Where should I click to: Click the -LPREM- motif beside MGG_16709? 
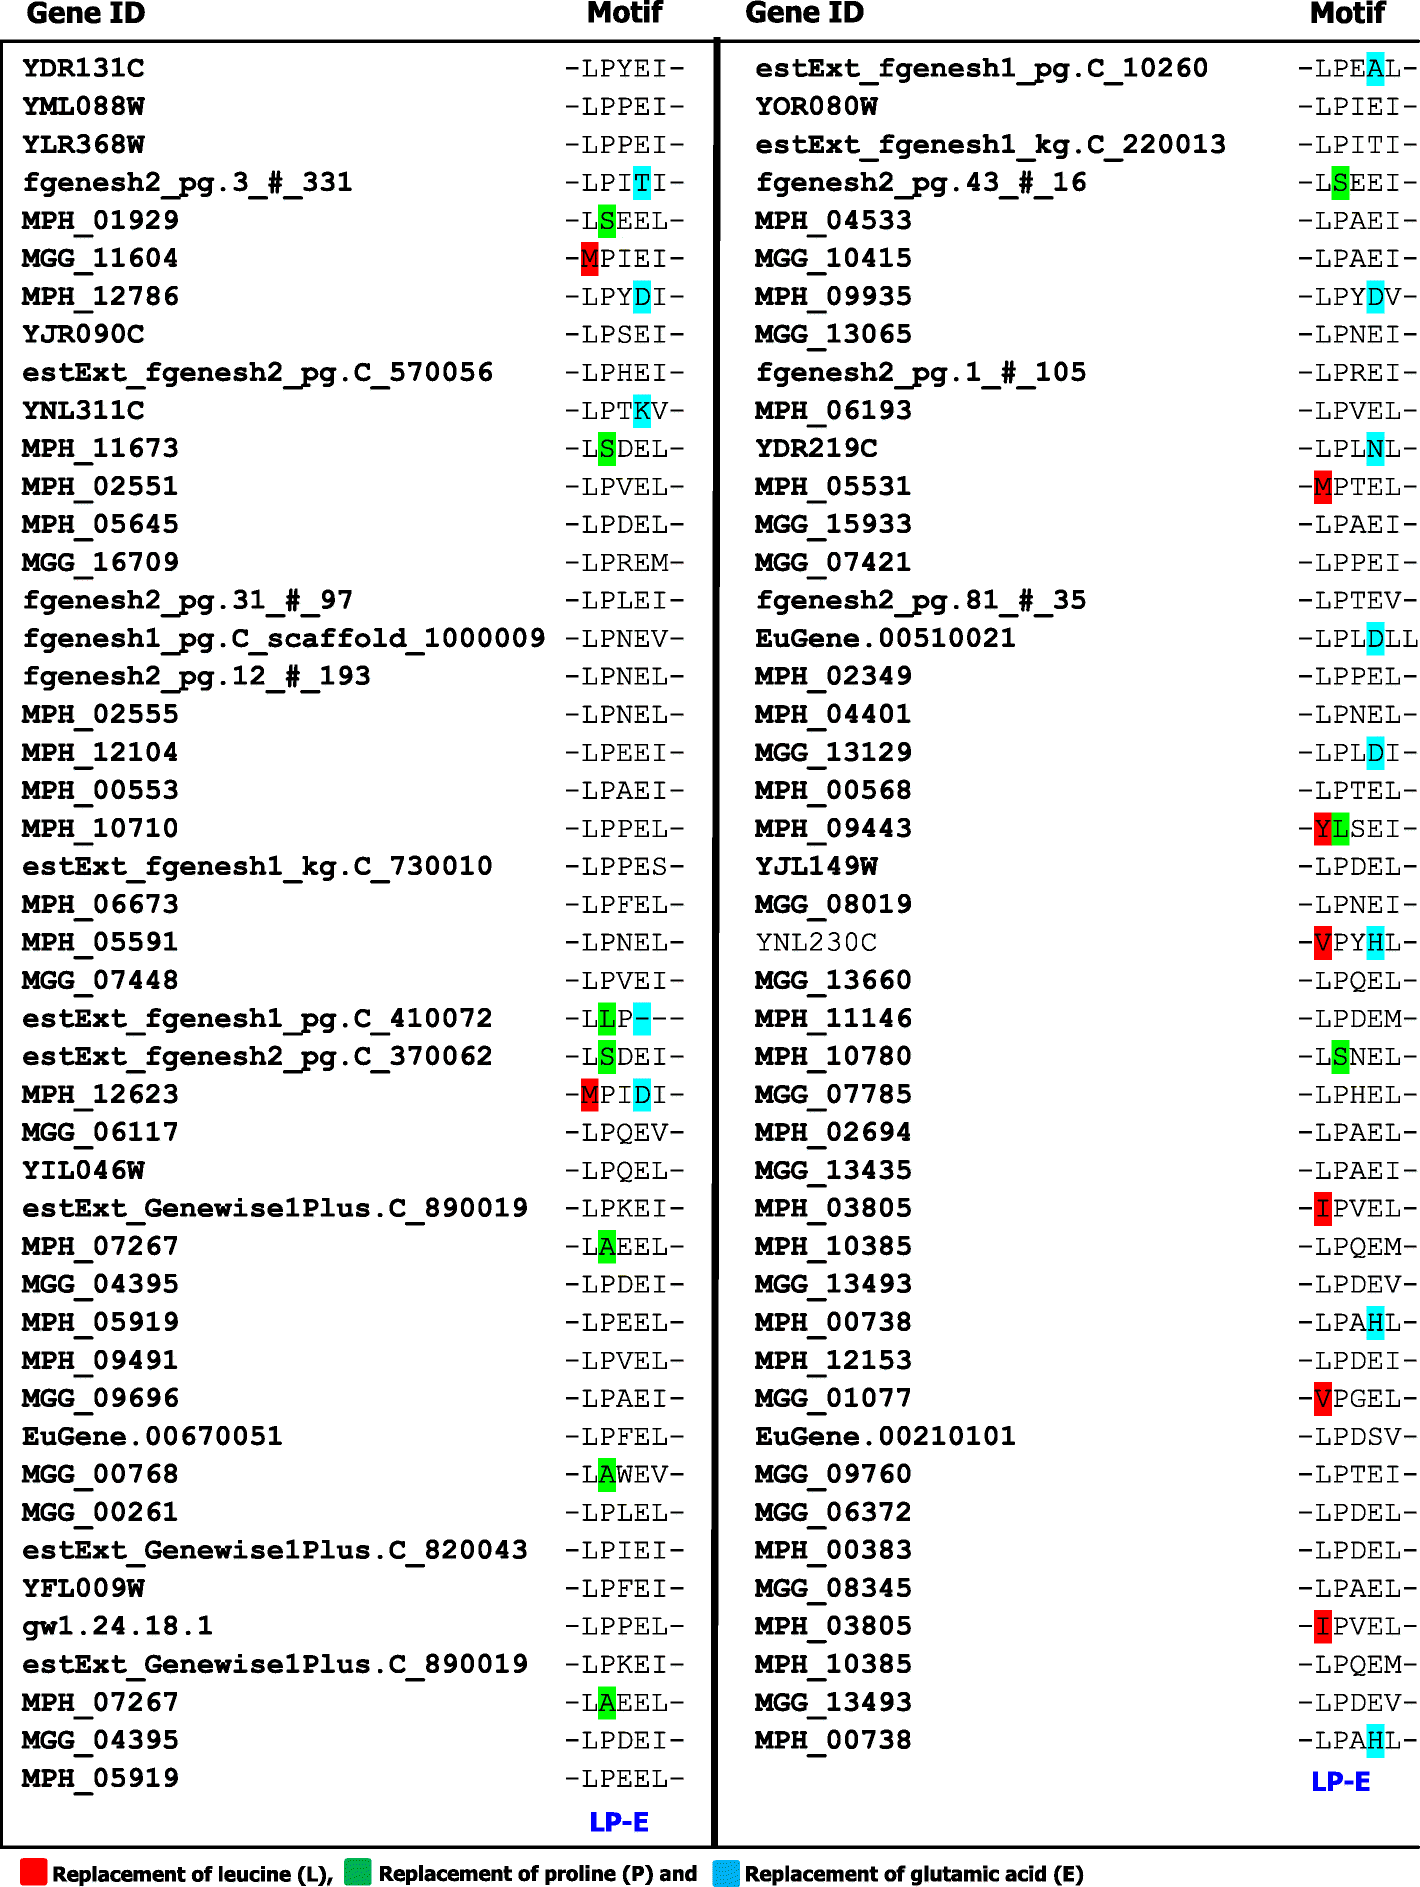pos(625,562)
